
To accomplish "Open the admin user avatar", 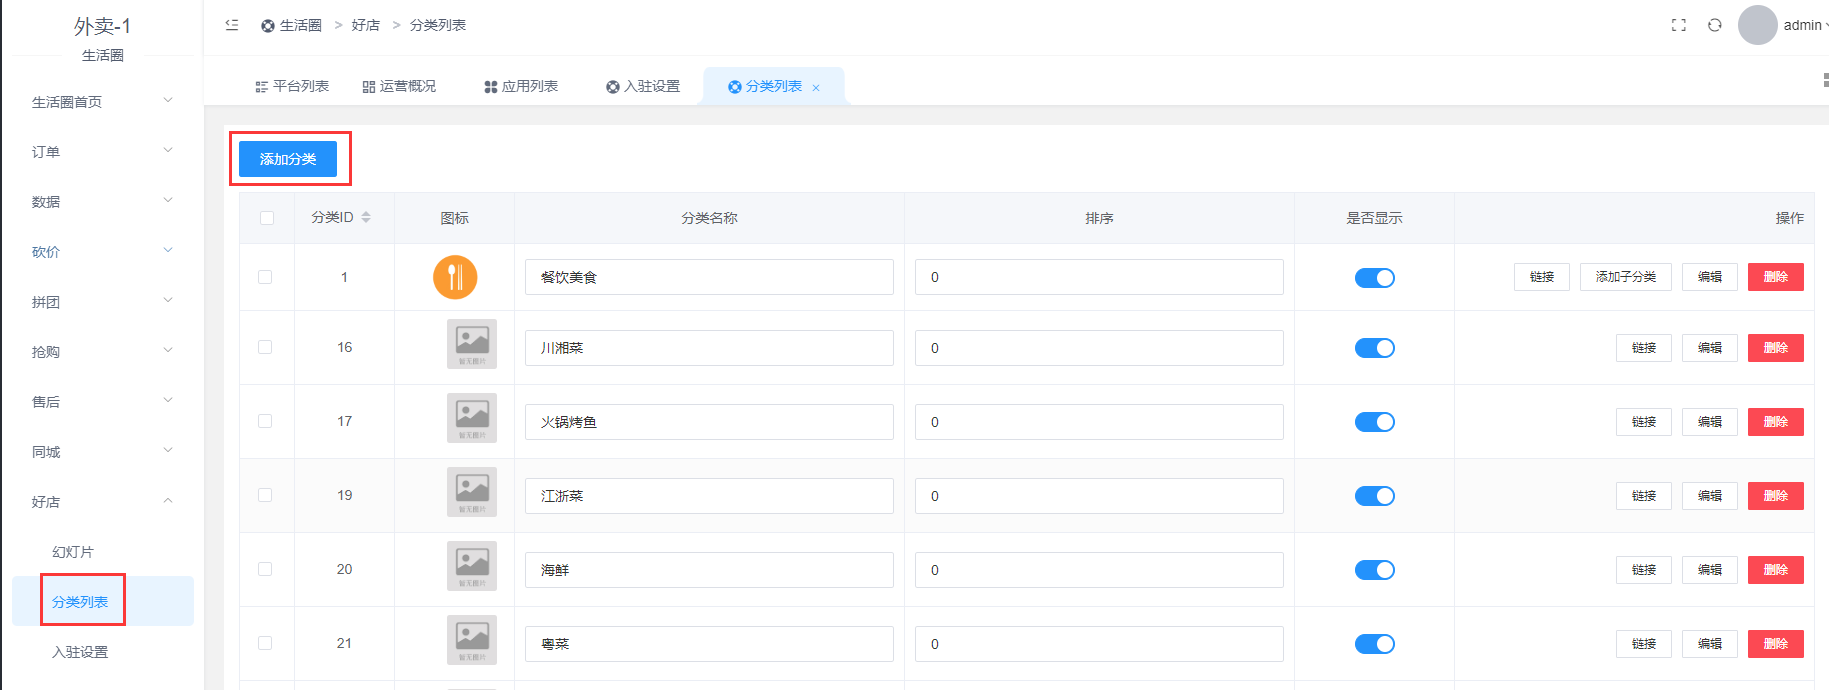I will click(1757, 25).
